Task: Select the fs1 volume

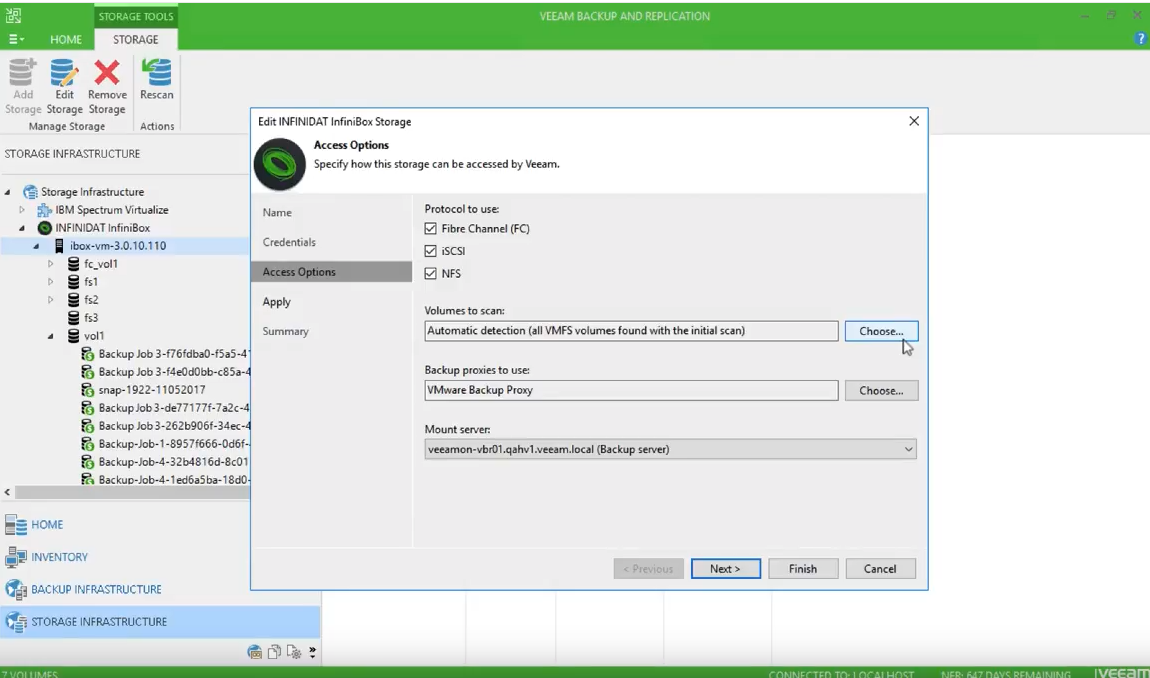Action: click(91, 282)
